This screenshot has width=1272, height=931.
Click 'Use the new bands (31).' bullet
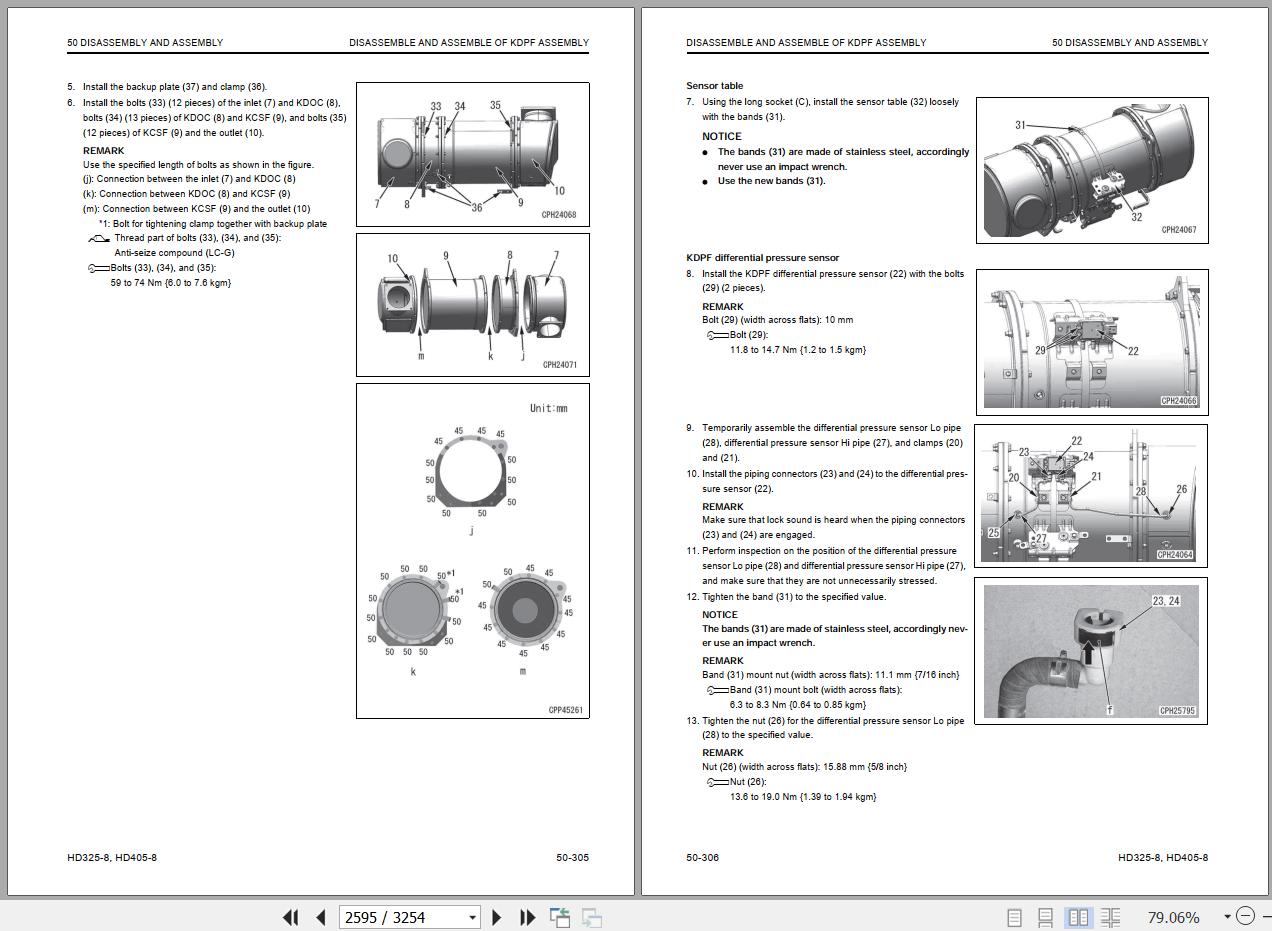[771, 181]
